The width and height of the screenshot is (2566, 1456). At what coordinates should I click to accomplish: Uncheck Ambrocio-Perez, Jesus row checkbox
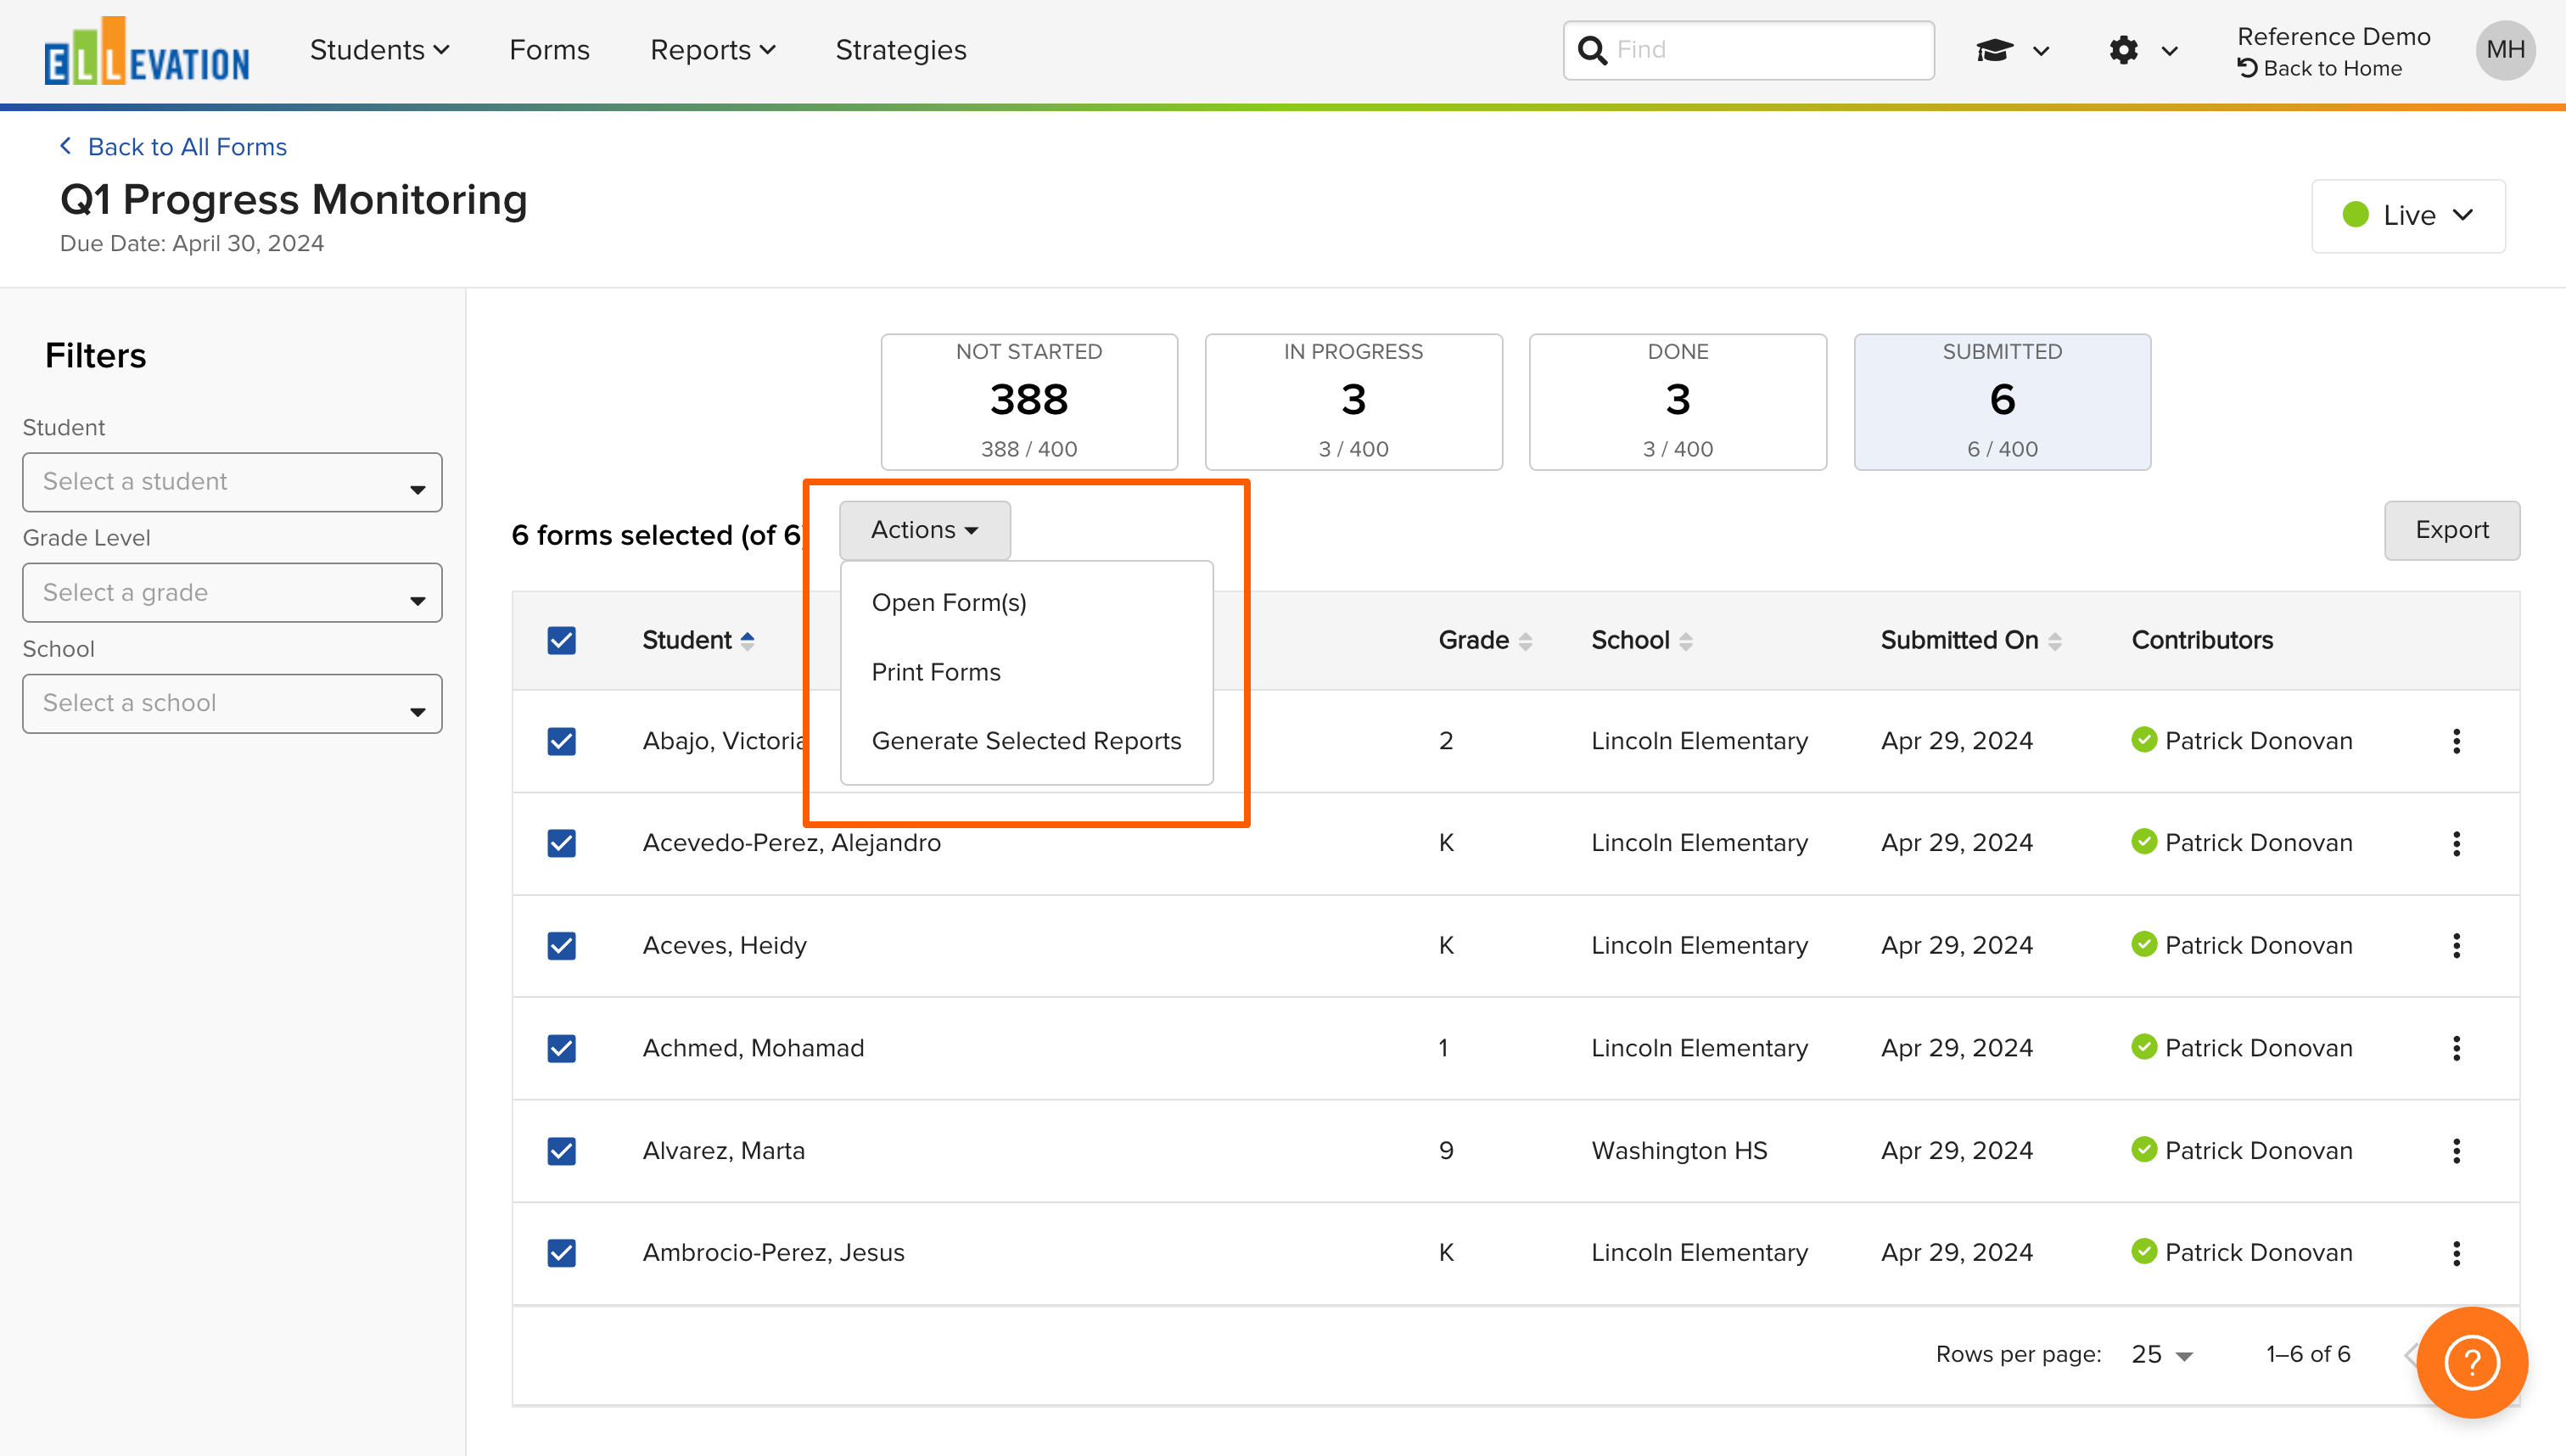562,1253
